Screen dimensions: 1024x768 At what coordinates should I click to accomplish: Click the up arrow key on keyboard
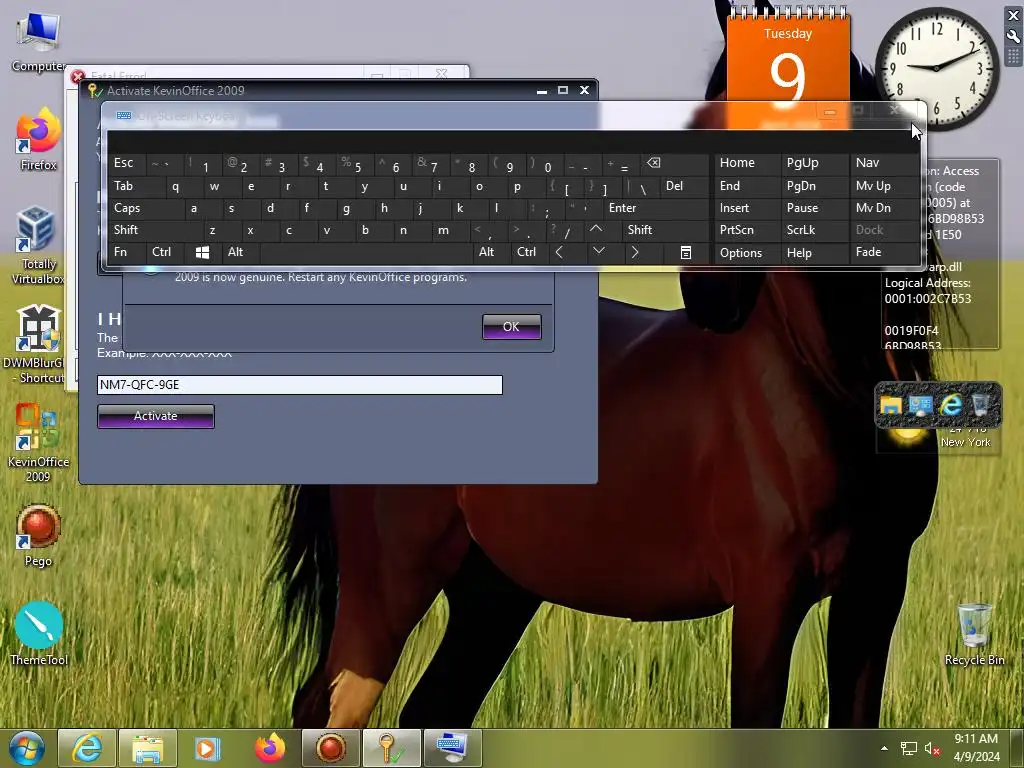point(596,229)
